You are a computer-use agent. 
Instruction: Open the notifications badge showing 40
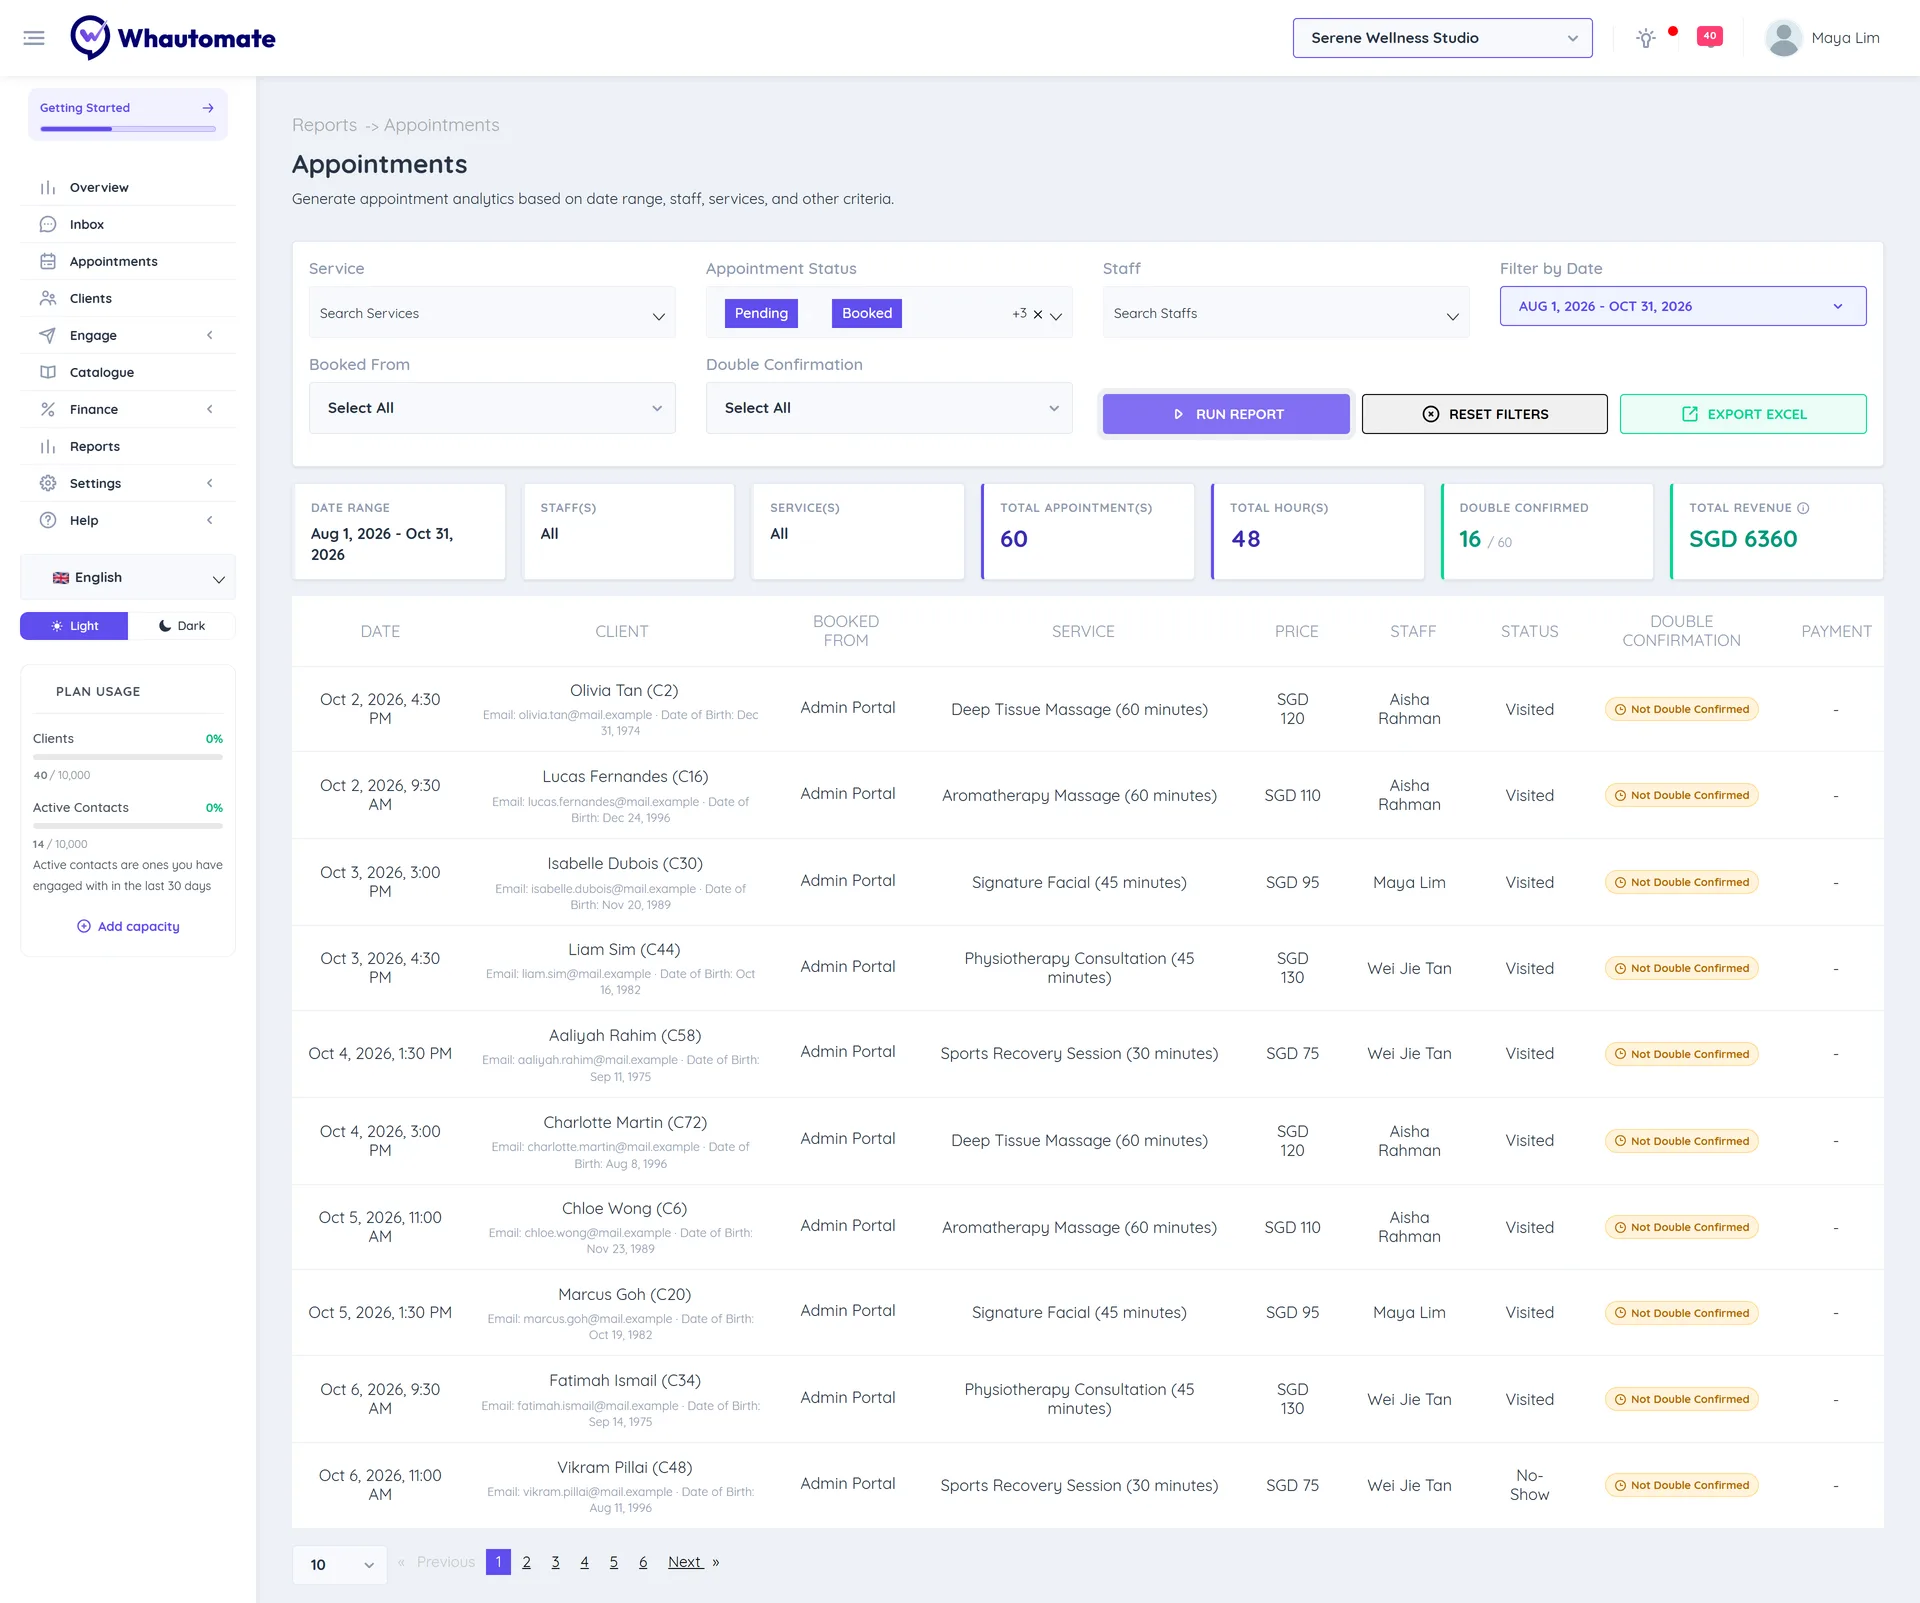1710,36
